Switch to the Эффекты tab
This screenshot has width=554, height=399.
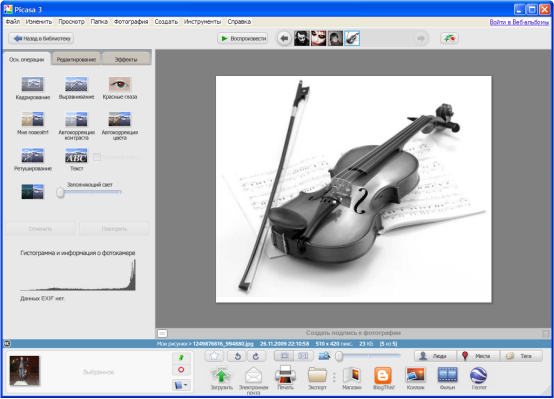(126, 59)
